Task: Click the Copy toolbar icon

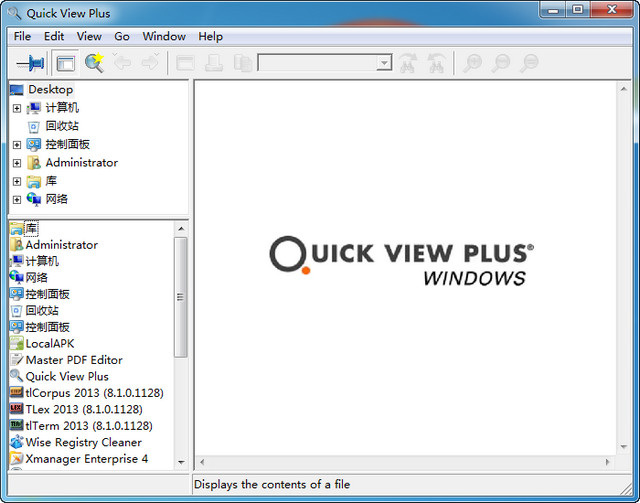Action: 243,63
